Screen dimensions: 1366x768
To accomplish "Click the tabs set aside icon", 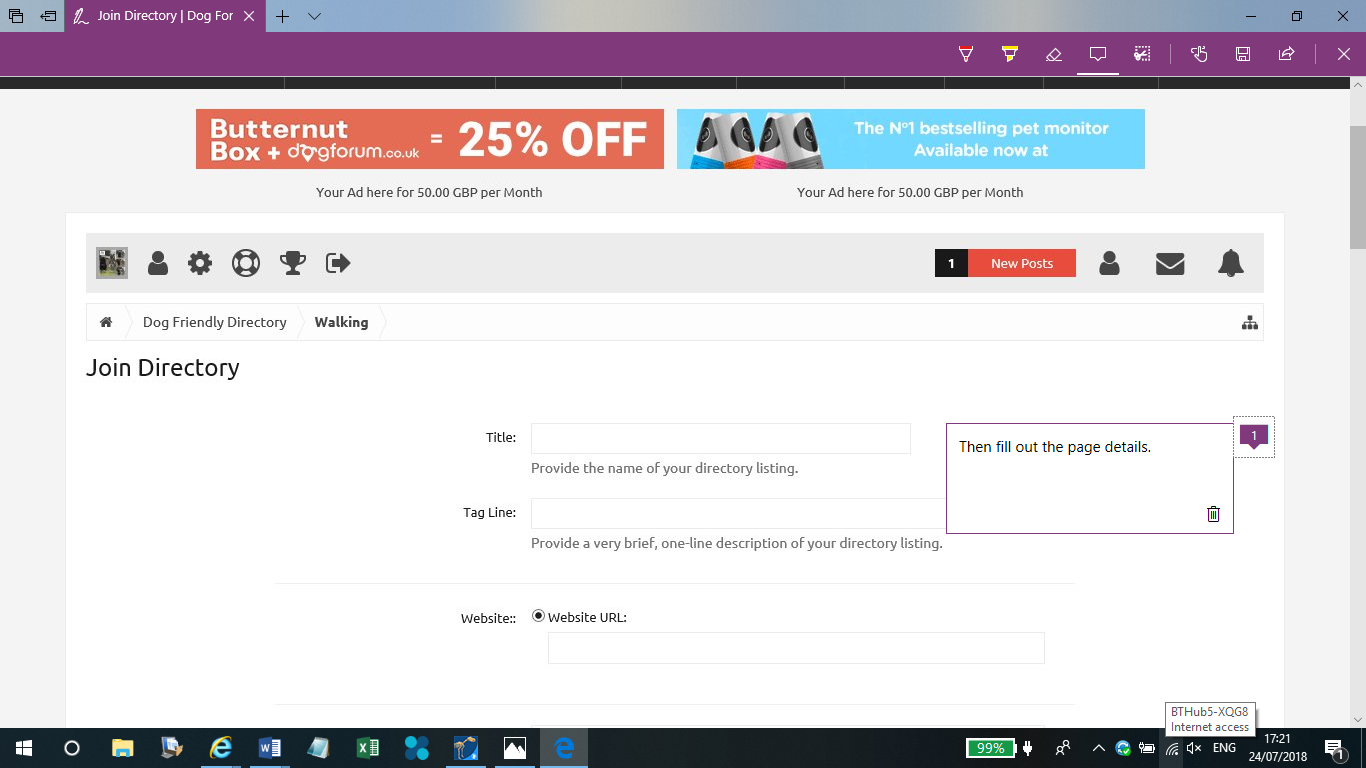I will (x=16, y=16).
